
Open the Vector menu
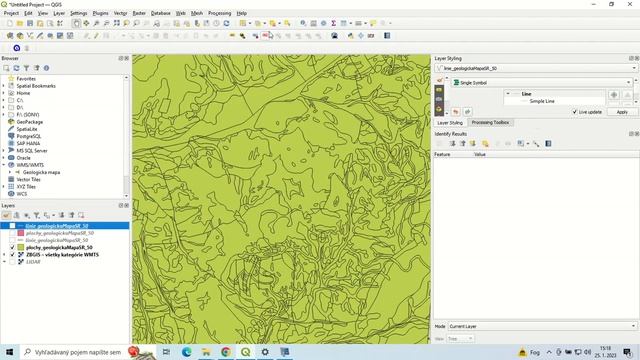(120, 13)
